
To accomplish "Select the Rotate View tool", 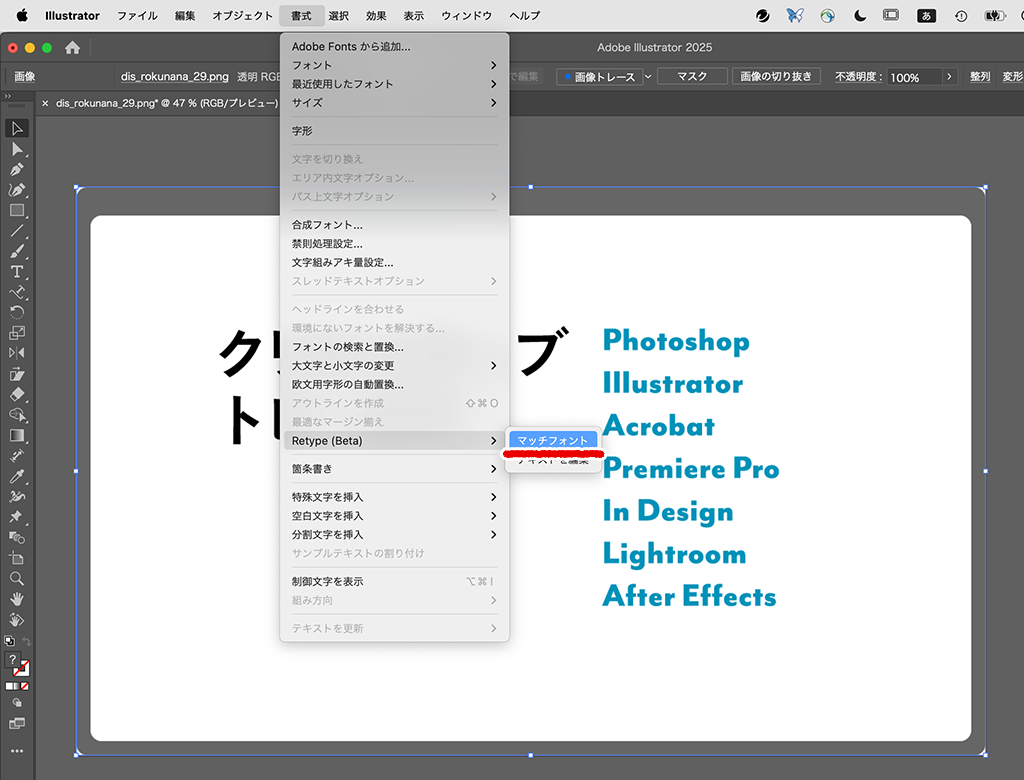I will click(x=17, y=619).
